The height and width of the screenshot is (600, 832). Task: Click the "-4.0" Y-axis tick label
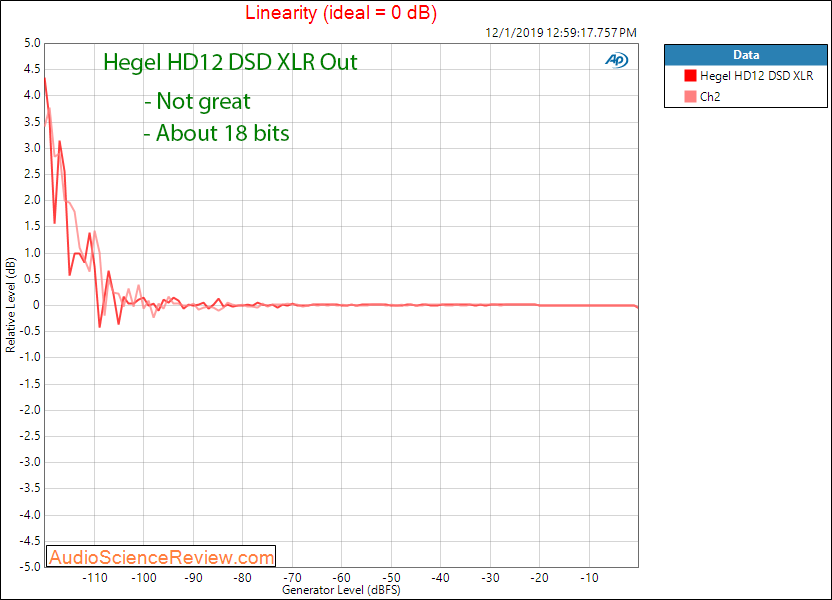30,515
